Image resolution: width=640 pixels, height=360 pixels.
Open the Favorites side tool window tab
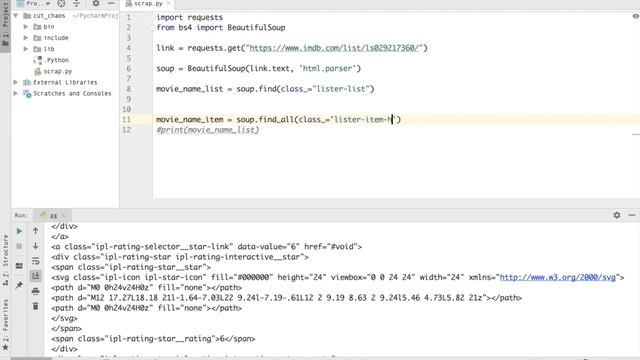(x=5, y=325)
